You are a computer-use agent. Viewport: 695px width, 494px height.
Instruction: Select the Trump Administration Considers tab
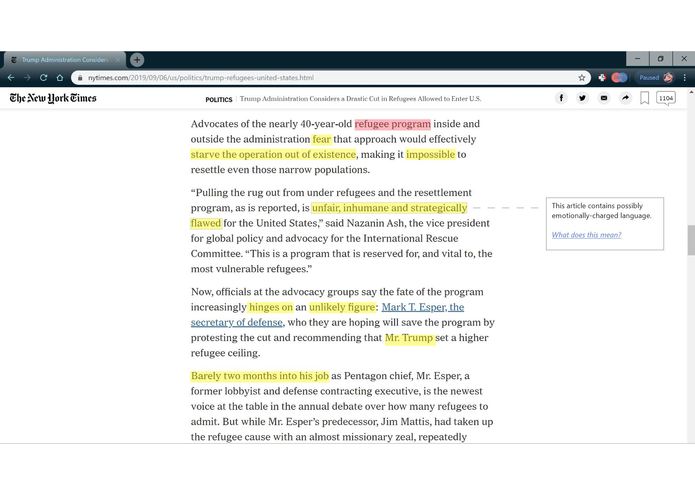[64, 59]
